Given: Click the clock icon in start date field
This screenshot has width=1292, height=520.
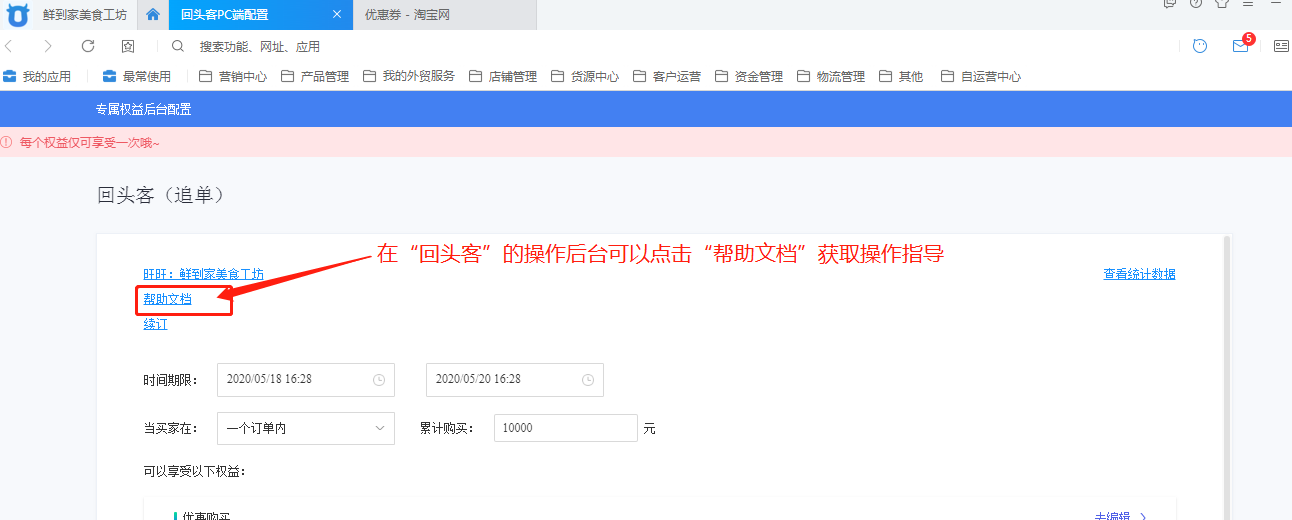Looking at the screenshot, I should tap(379, 380).
